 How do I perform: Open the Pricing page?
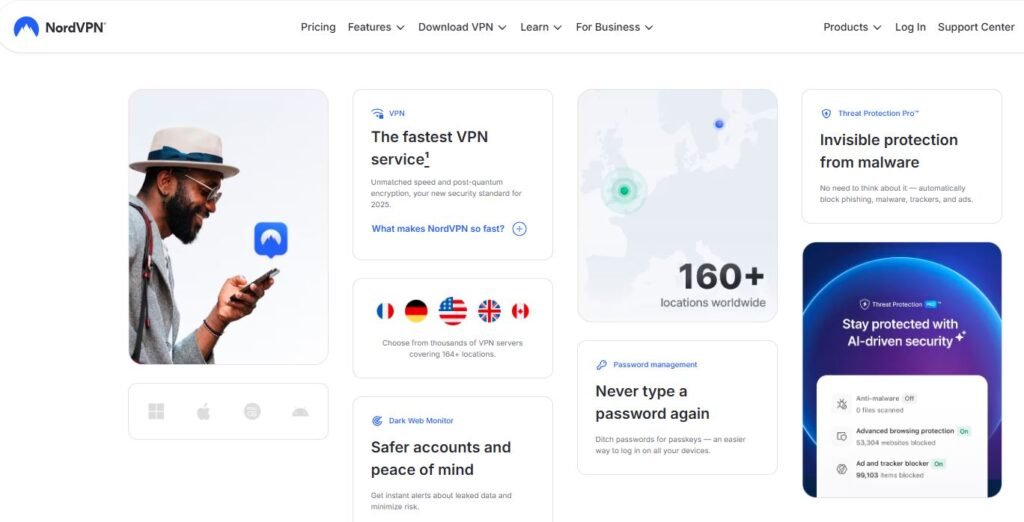point(318,27)
